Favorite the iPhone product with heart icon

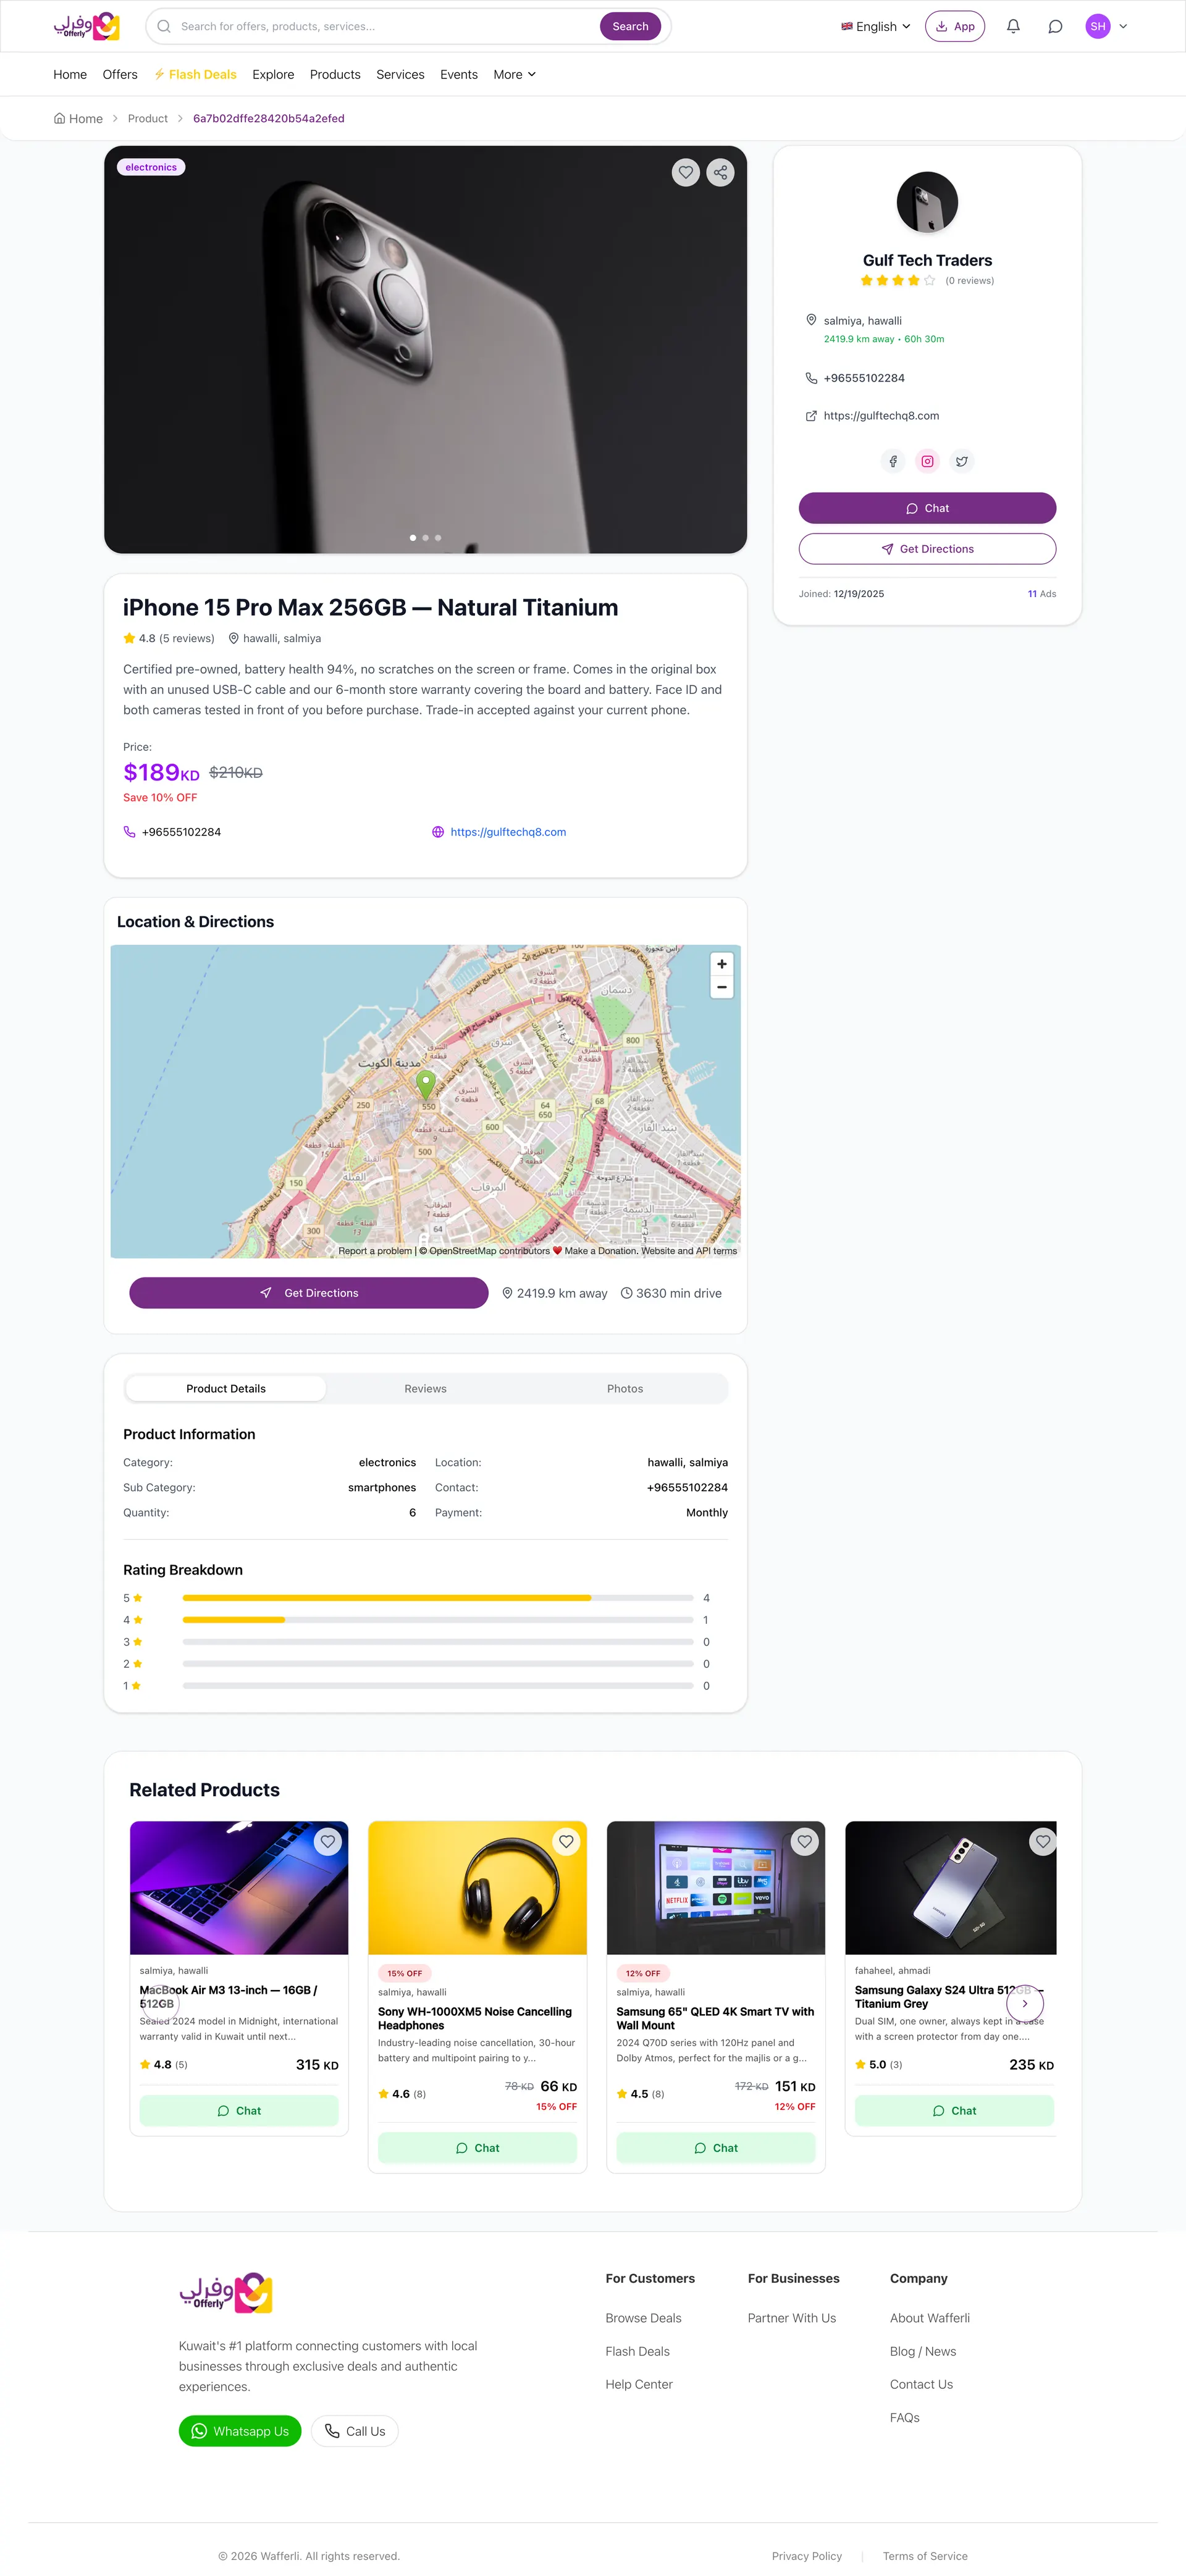(685, 172)
